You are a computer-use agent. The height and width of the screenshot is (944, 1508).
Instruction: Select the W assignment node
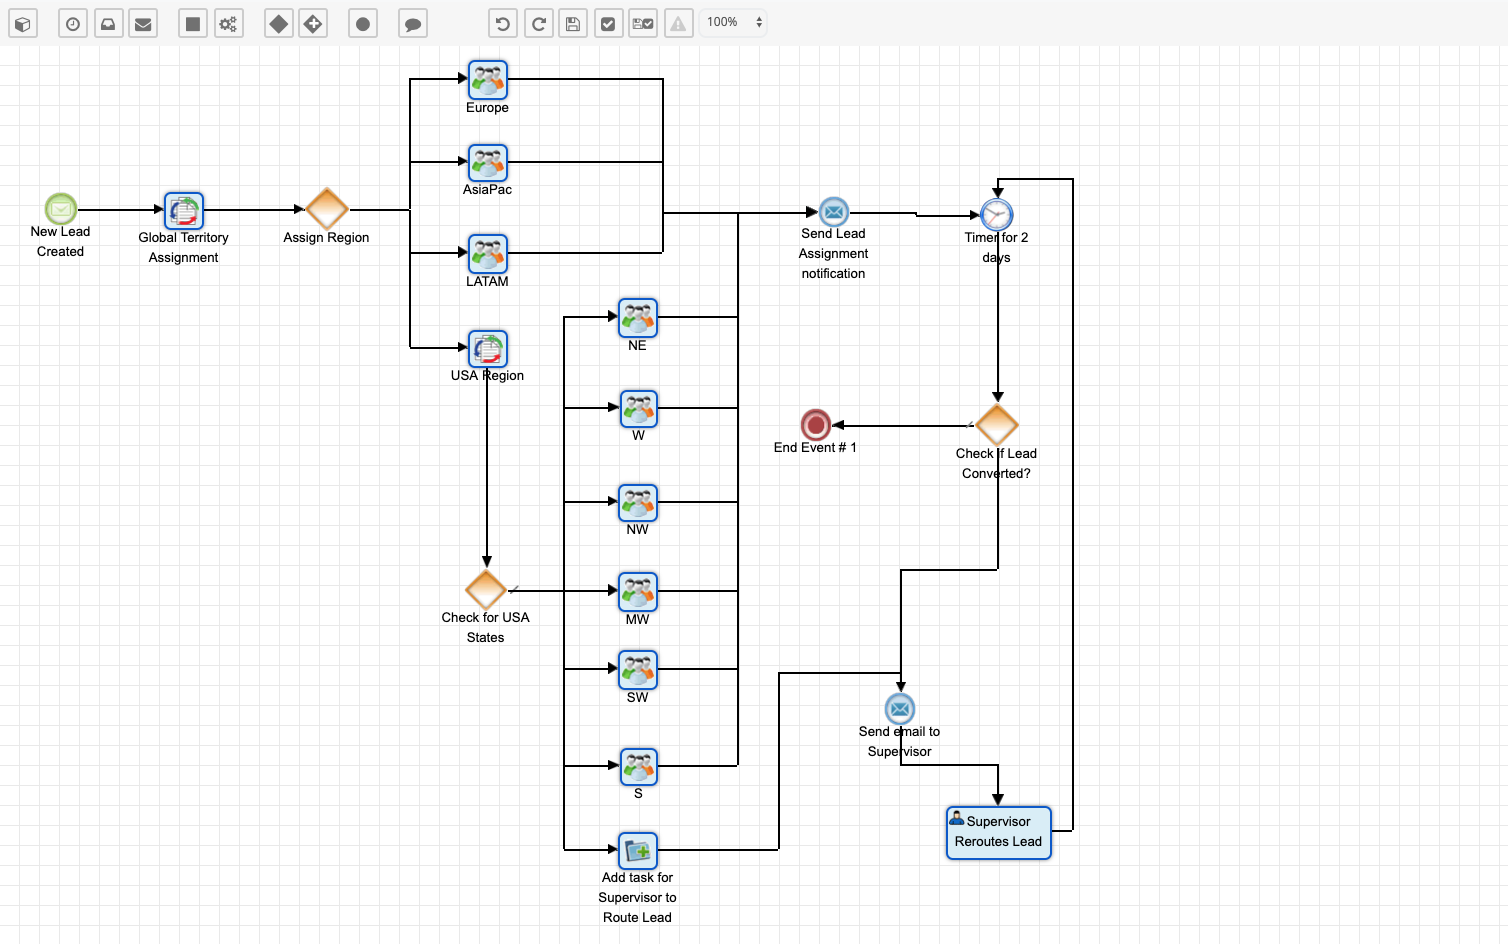tap(638, 409)
